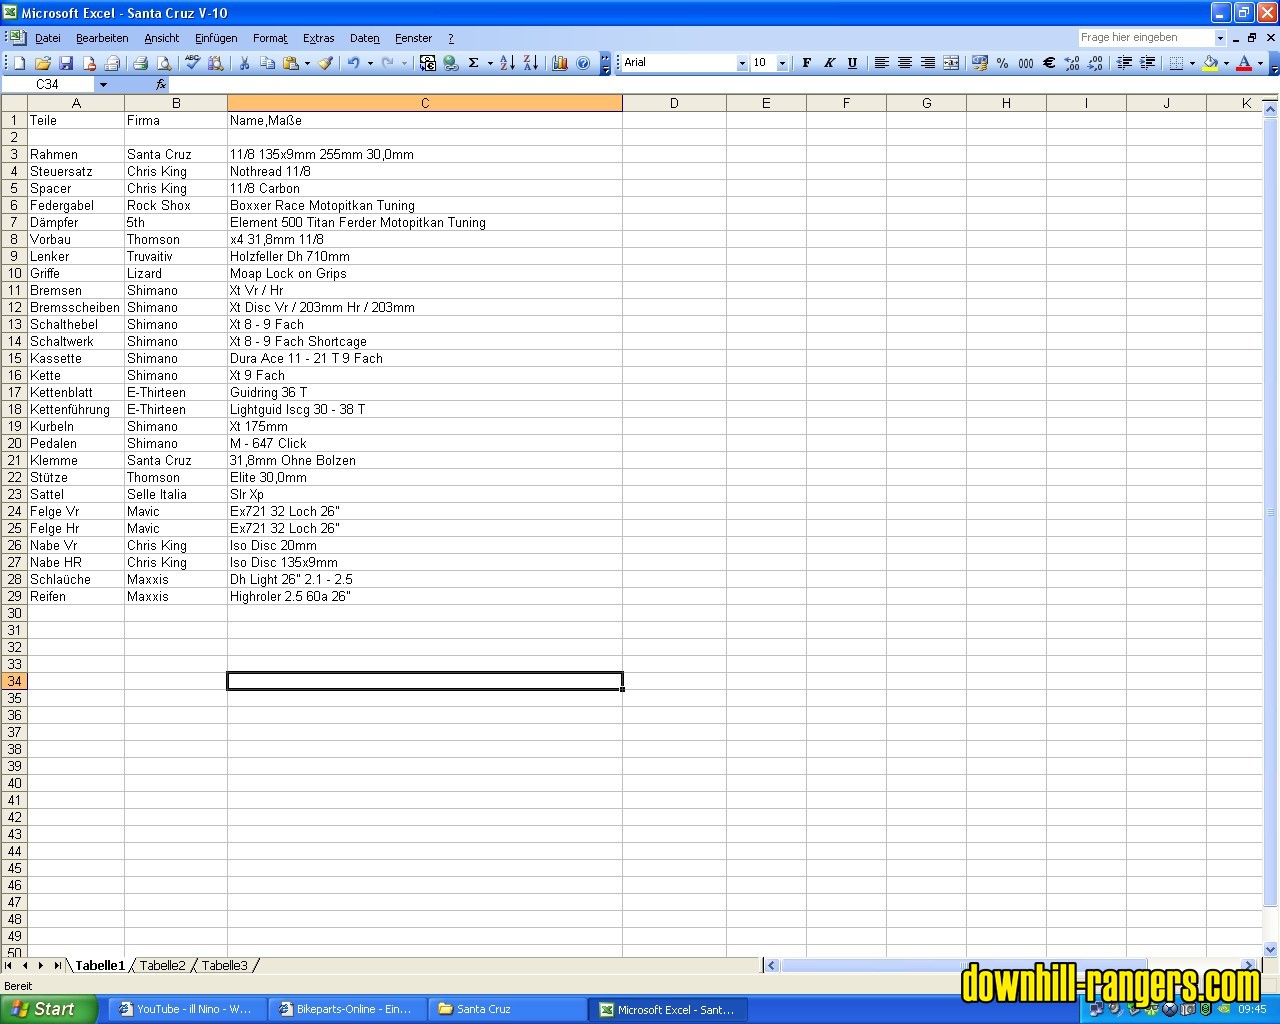Align cell text right
1280x1024 pixels.
[x=928, y=63]
